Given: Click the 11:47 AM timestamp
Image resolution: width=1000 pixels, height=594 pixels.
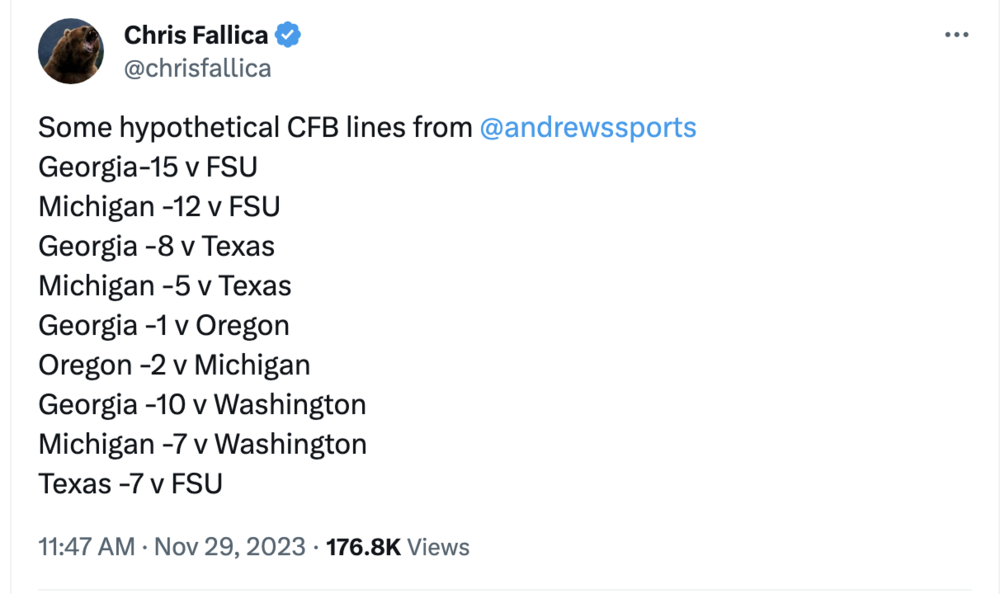Looking at the screenshot, I should tap(86, 547).
